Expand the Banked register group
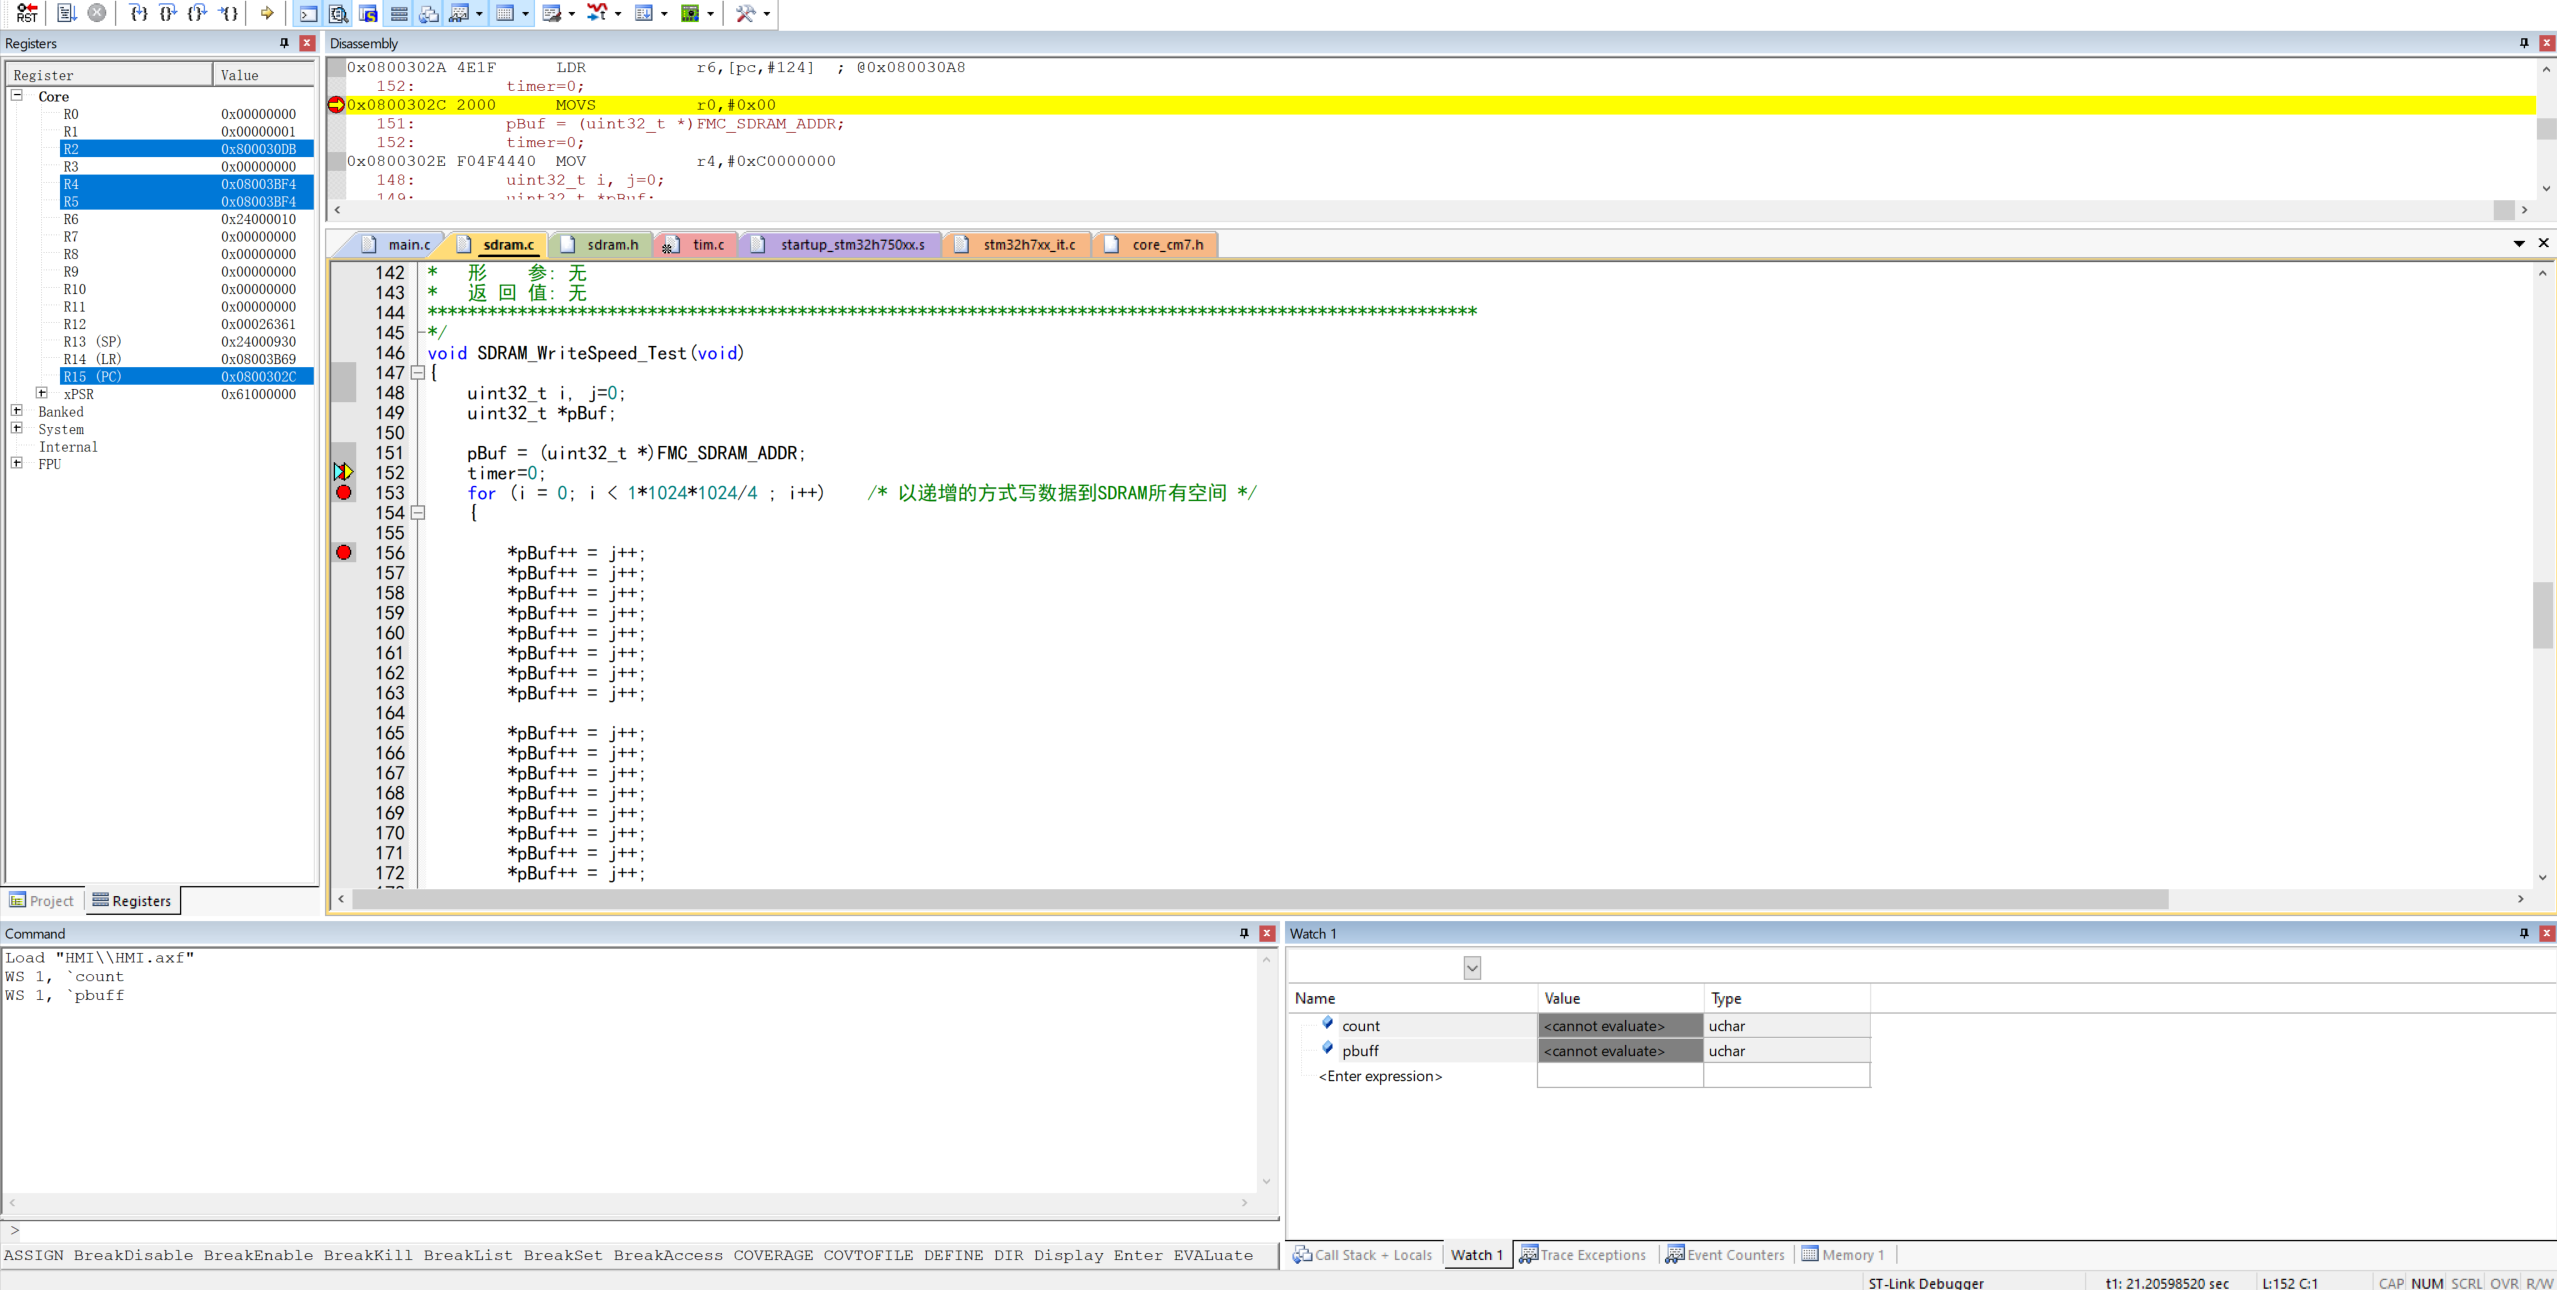 click(17, 411)
